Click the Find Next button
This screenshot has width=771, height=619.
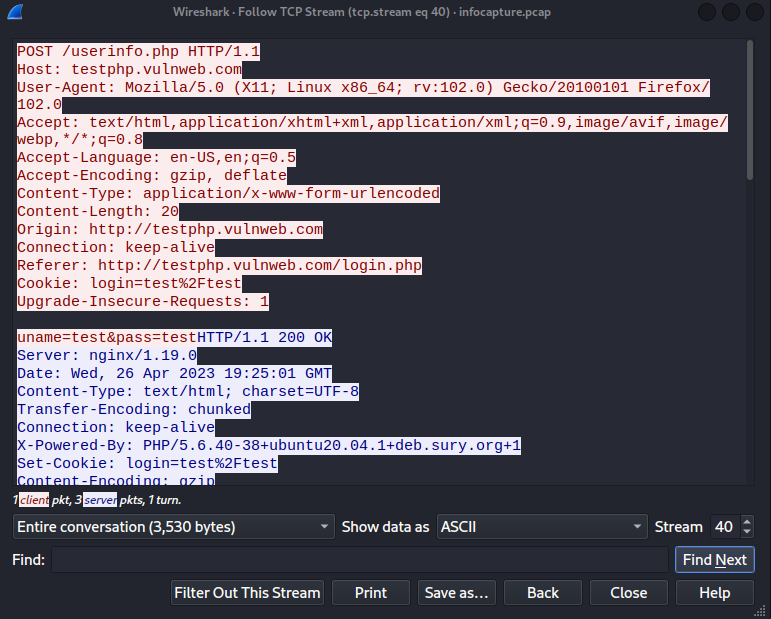point(714,560)
